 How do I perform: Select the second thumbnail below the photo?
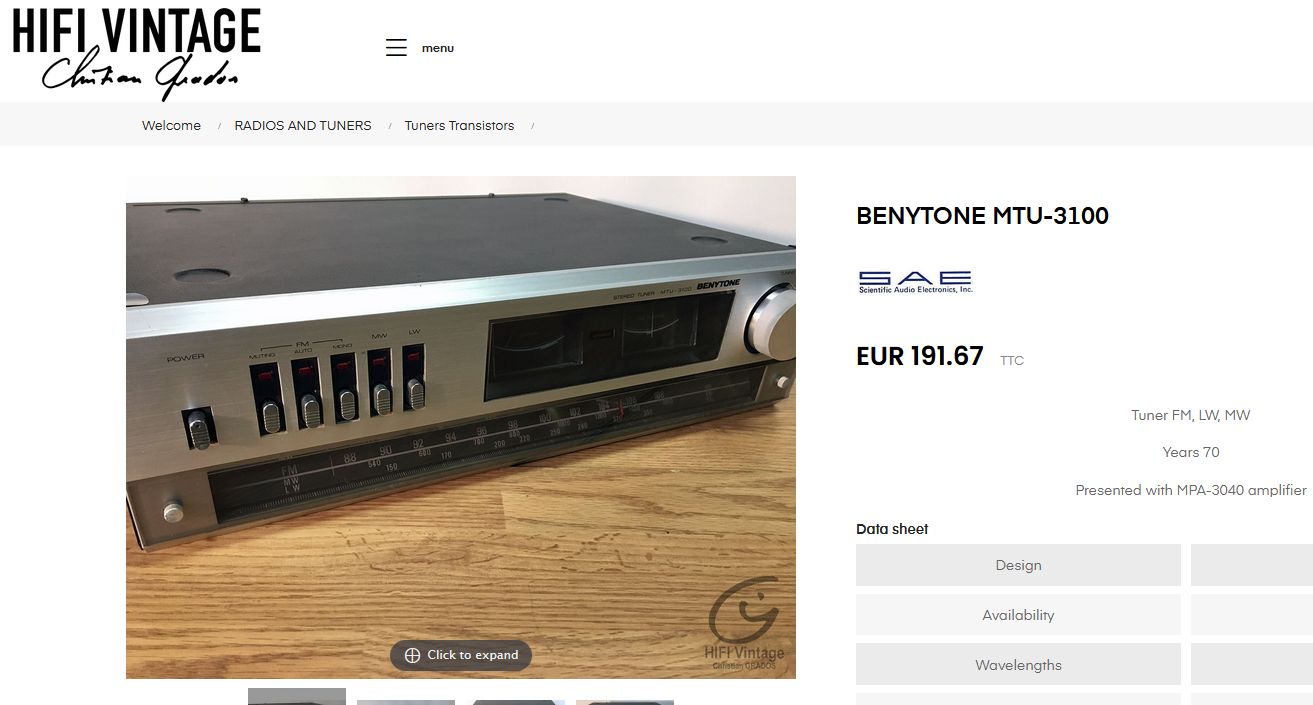tap(406, 702)
